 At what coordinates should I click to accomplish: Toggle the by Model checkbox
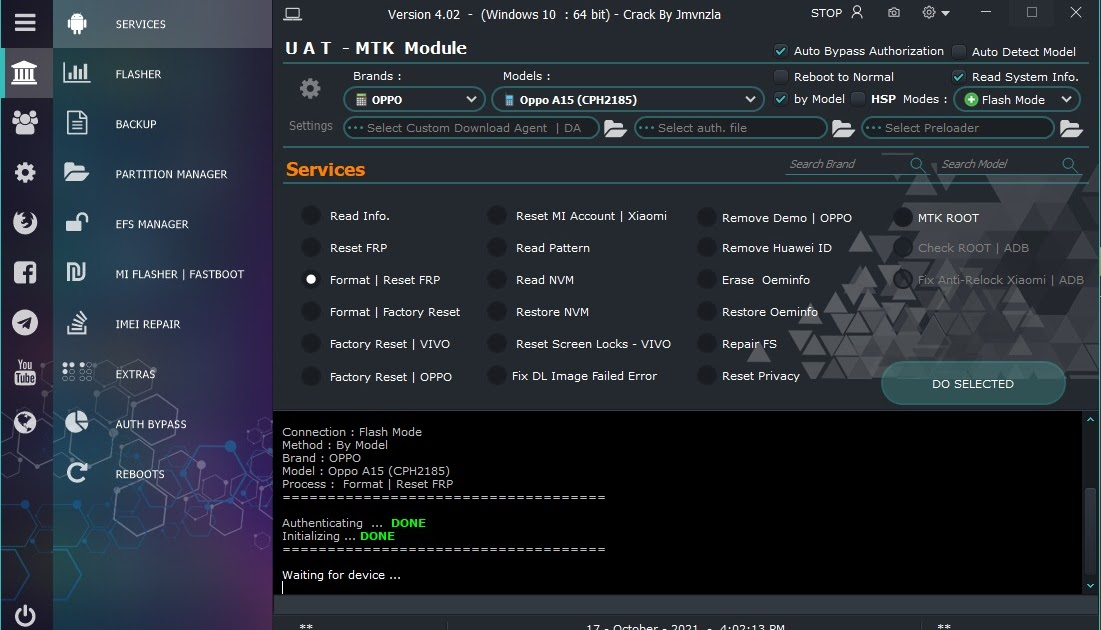pos(780,99)
